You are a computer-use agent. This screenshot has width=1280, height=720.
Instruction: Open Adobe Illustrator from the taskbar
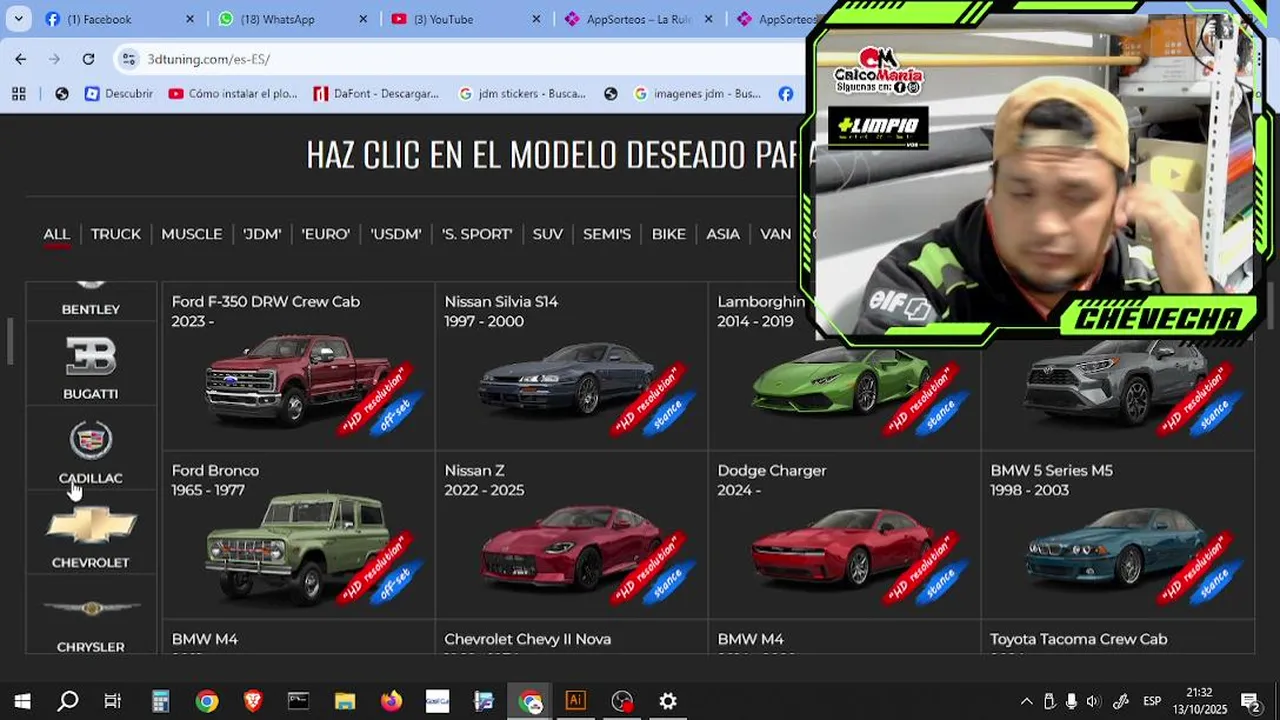[x=575, y=701]
